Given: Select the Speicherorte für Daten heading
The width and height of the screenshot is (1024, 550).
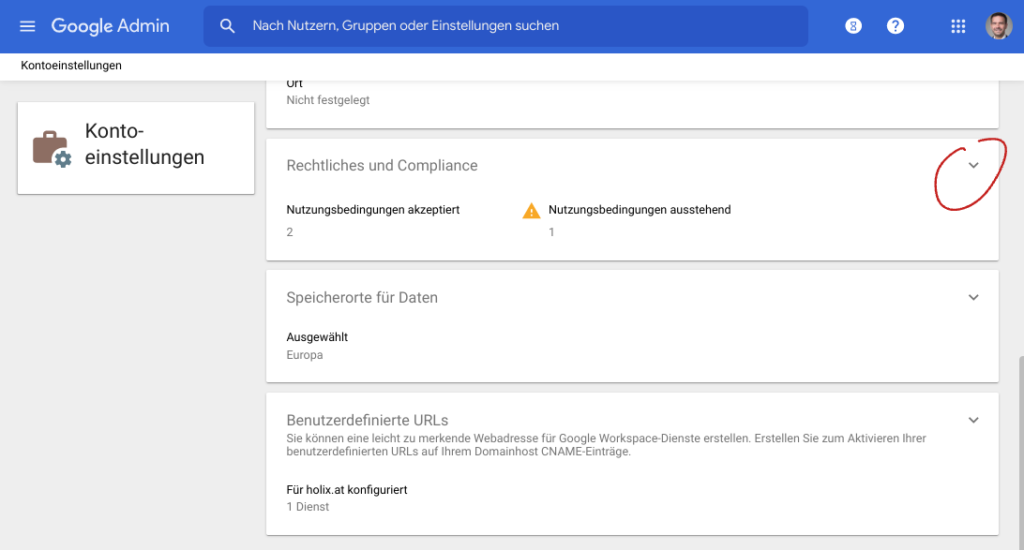Looking at the screenshot, I should click(x=361, y=297).
